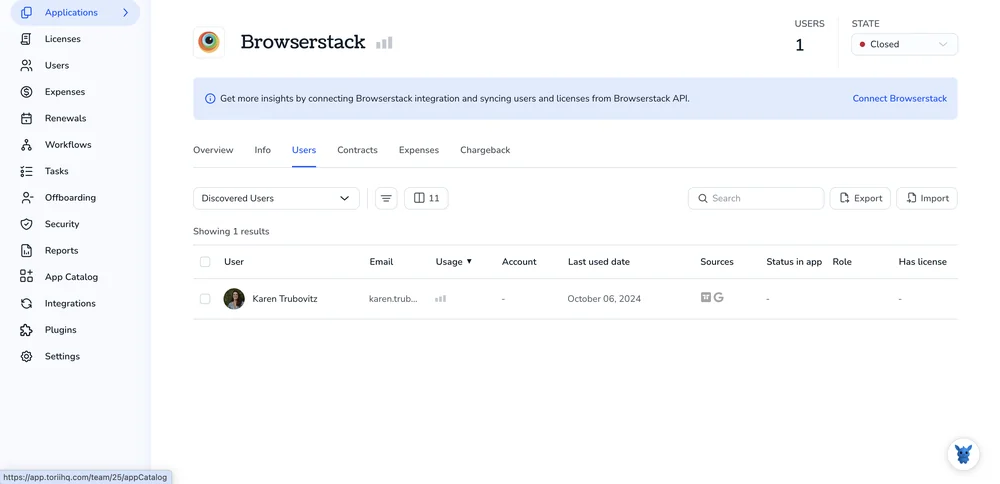The image size is (1000, 484).
Task: Switch to the Overview tab
Action: 213,150
